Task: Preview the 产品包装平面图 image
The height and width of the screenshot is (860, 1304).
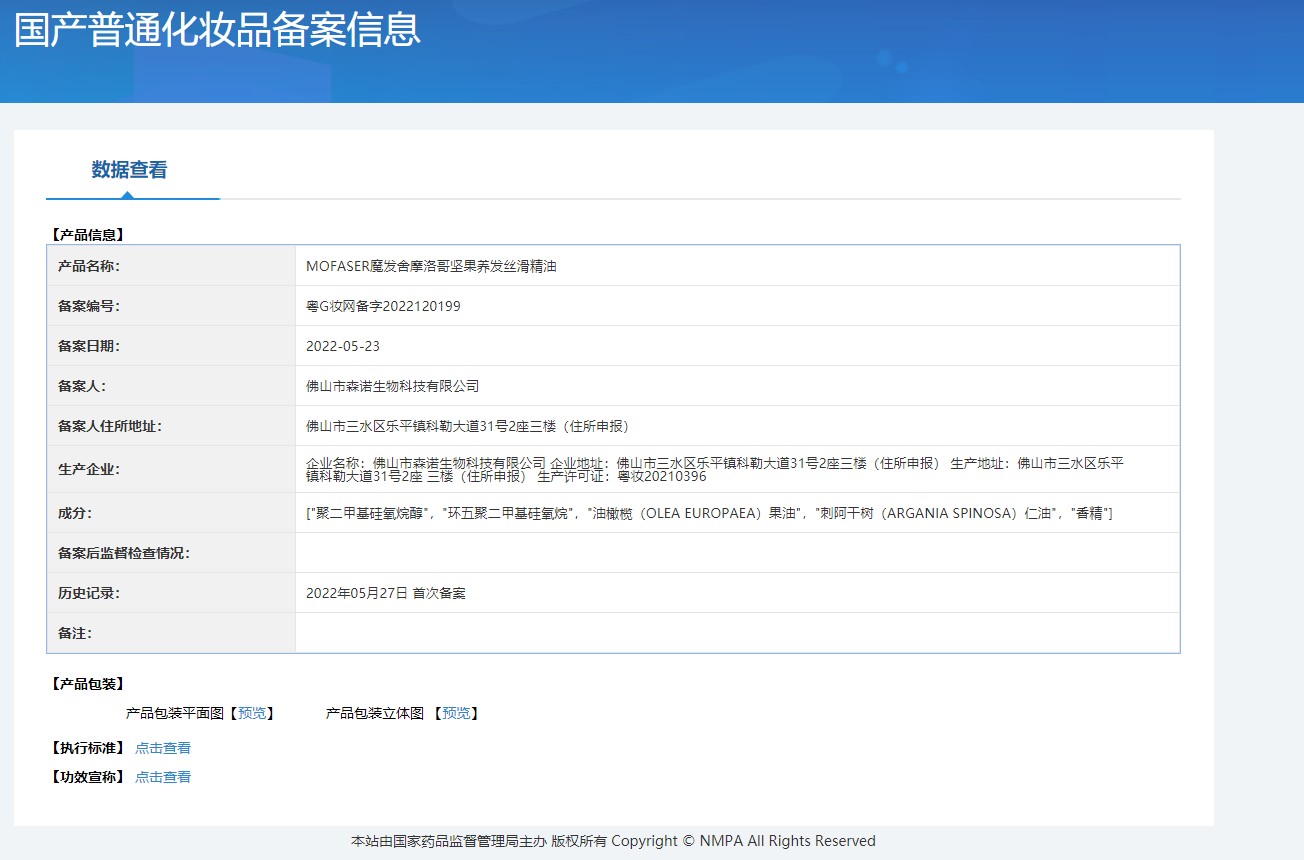Action: (x=252, y=713)
